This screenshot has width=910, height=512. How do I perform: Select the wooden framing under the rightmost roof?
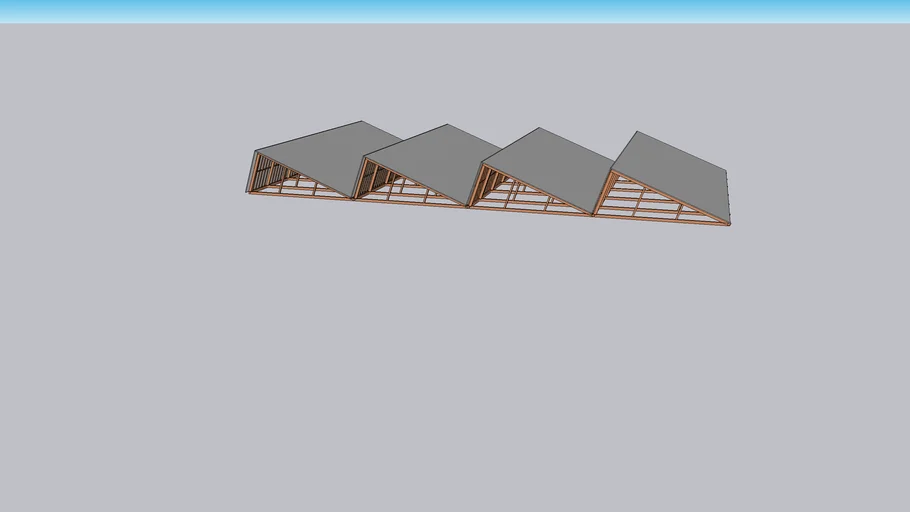[x=650, y=205]
